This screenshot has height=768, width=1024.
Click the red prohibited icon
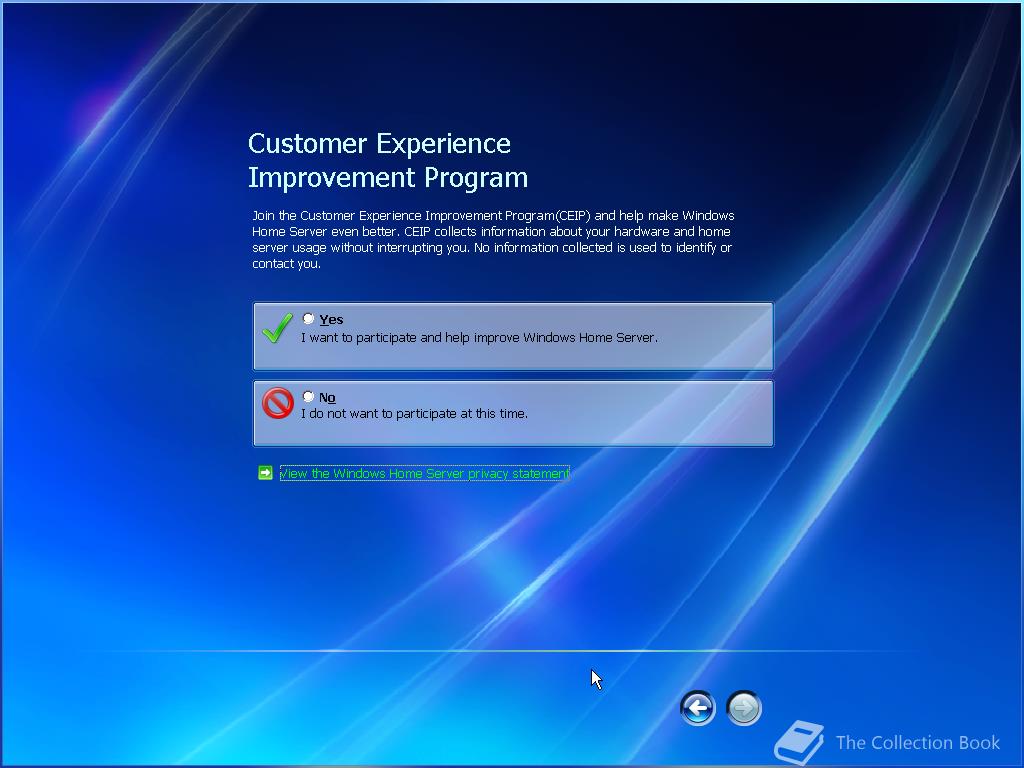(x=278, y=403)
